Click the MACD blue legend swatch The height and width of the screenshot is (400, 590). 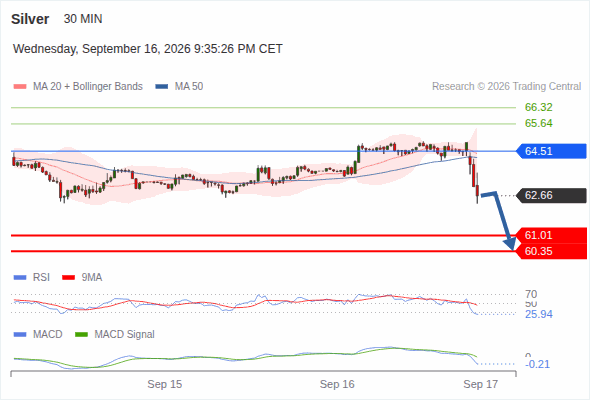click(x=20, y=335)
